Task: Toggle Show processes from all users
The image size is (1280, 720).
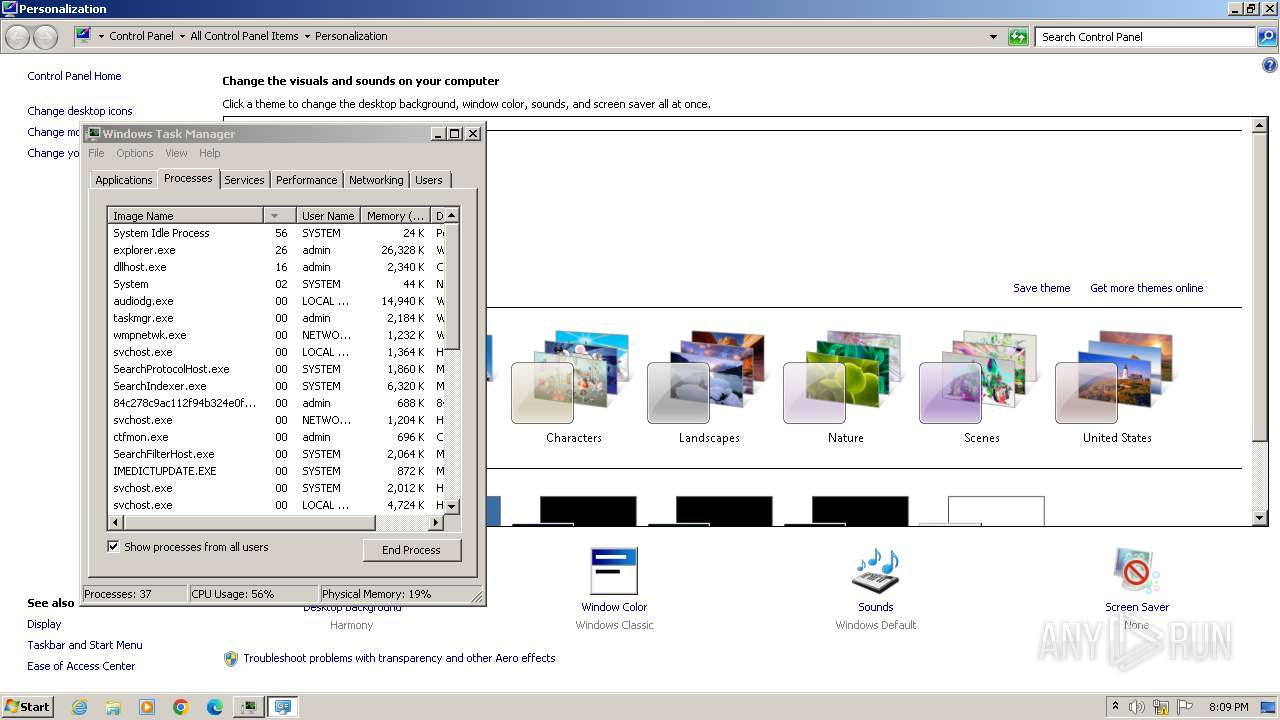Action: (x=113, y=547)
